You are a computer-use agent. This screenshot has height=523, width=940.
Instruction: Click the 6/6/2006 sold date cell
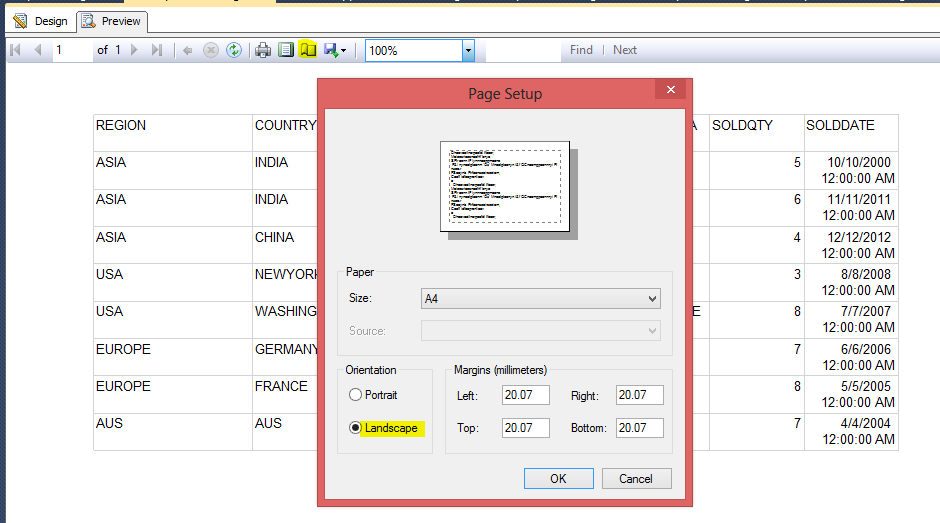click(x=851, y=357)
